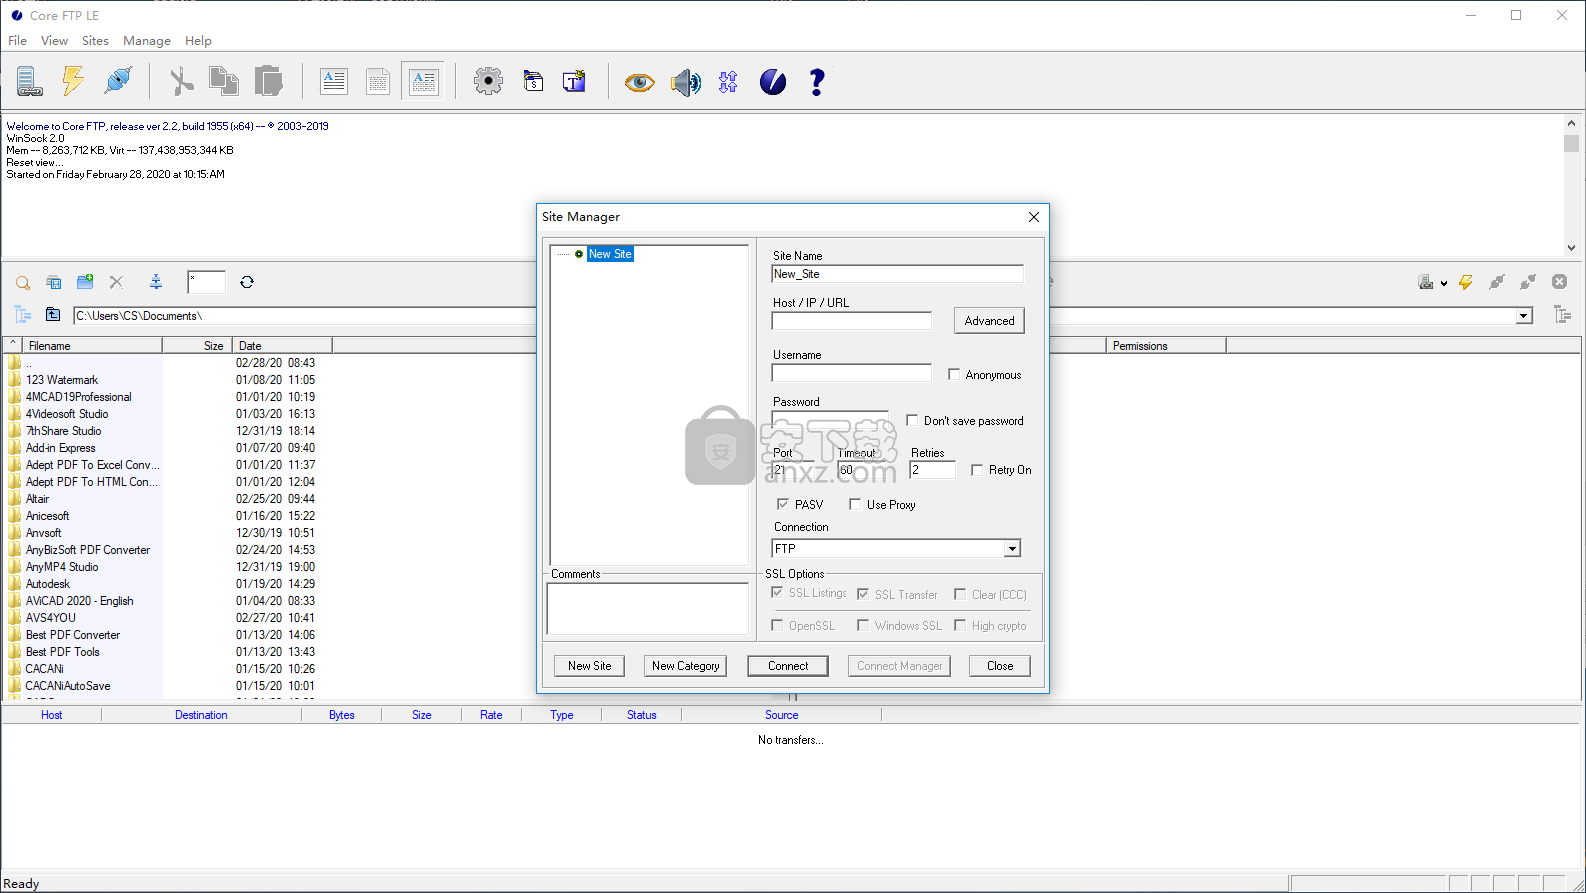The width and height of the screenshot is (1586, 893).
Task: Enable the Retry On checkbox
Action: coord(977,469)
